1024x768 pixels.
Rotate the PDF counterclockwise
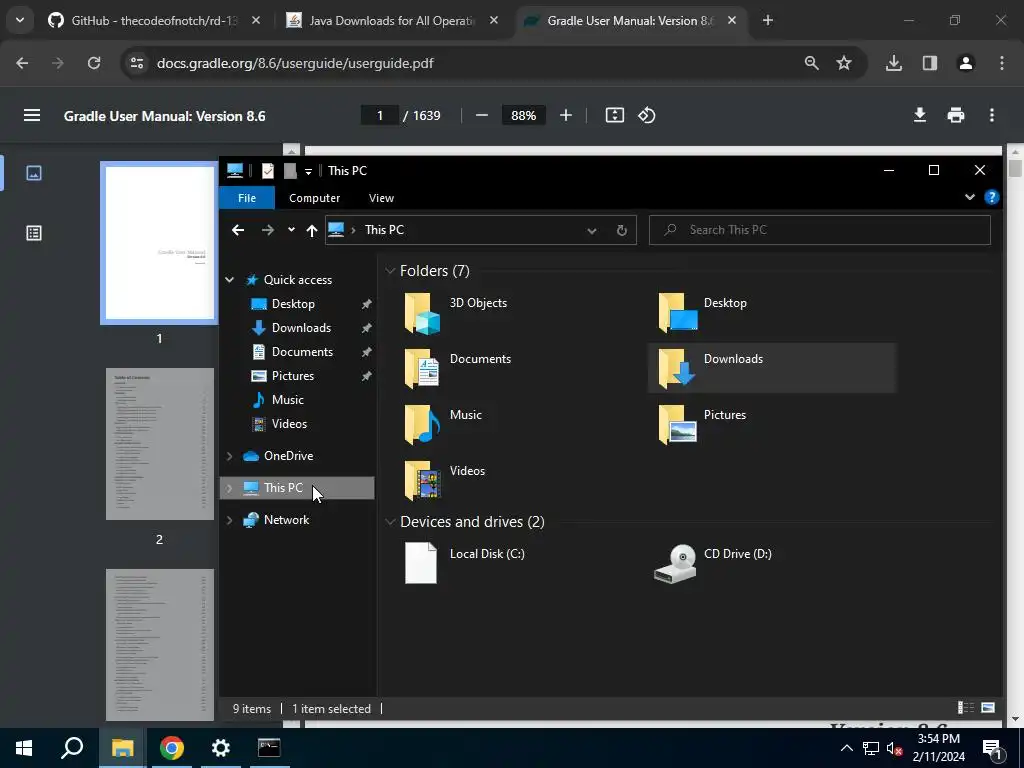tap(647, 116)
